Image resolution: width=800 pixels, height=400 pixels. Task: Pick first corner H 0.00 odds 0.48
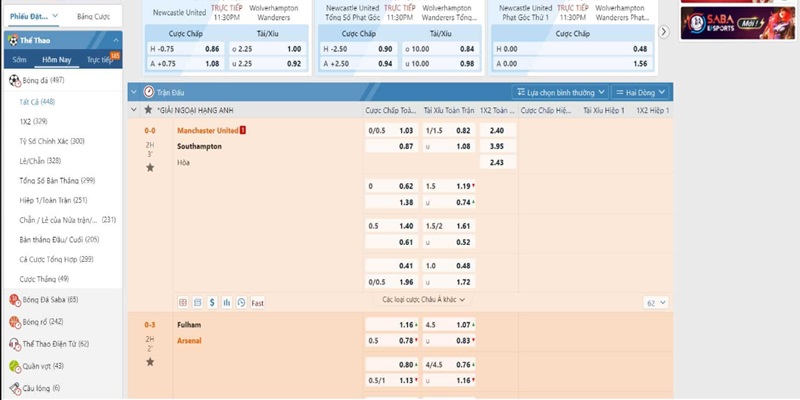click(572, 49)
